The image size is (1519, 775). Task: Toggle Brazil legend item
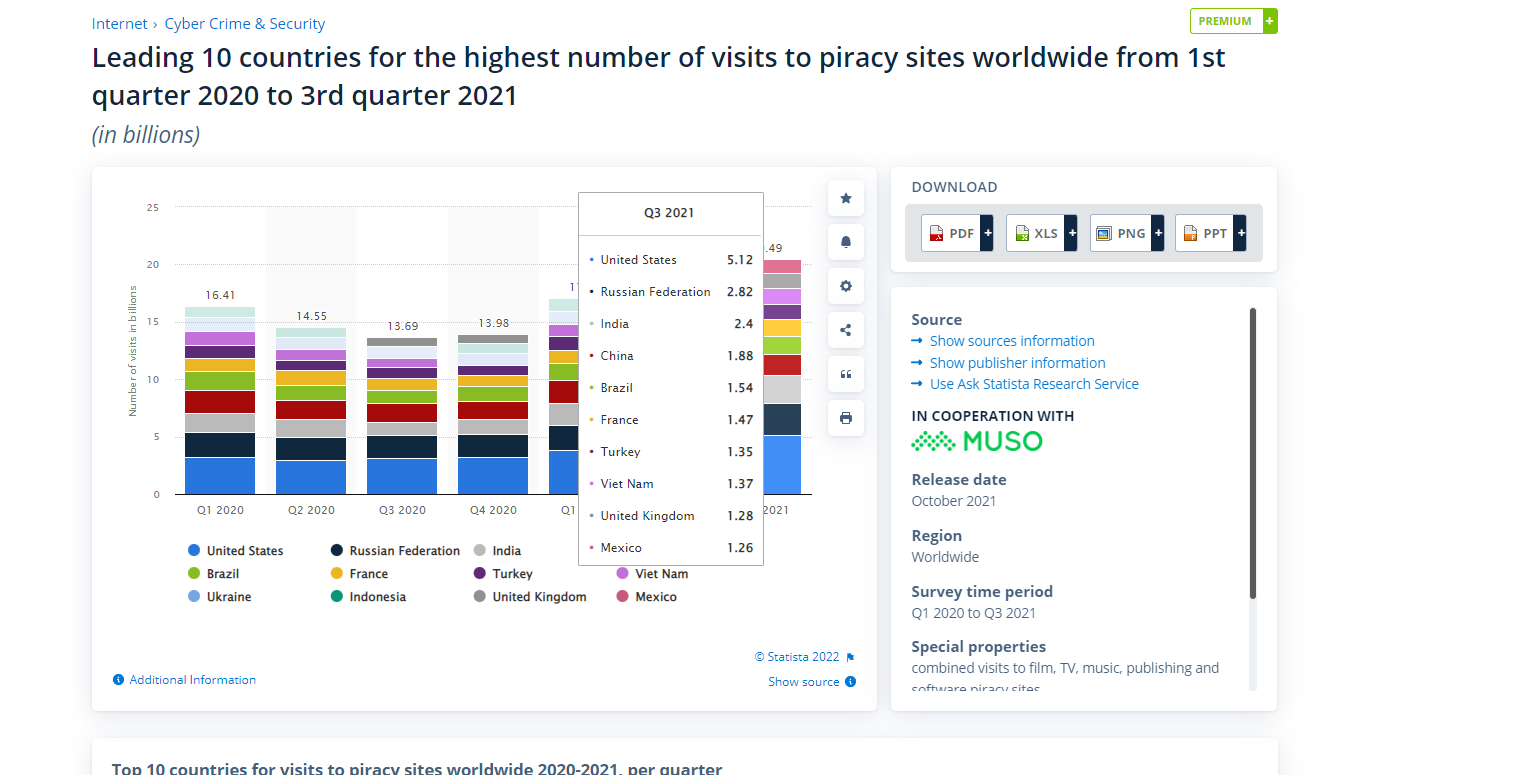coord(214,574)
